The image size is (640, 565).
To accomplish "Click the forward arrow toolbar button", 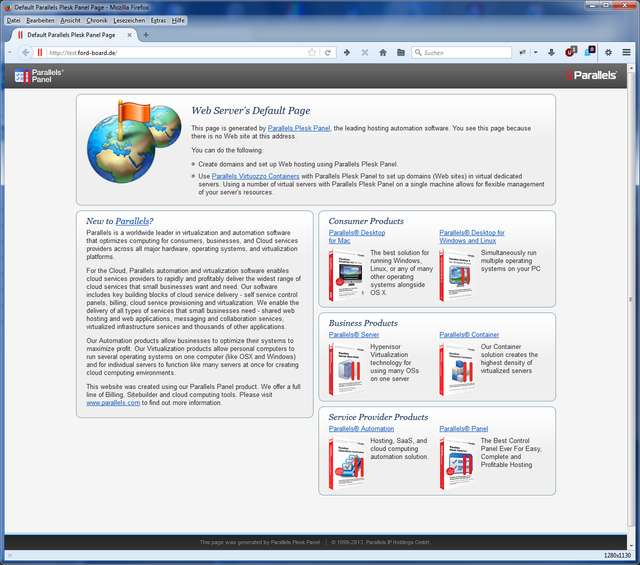I will (347, 52).
